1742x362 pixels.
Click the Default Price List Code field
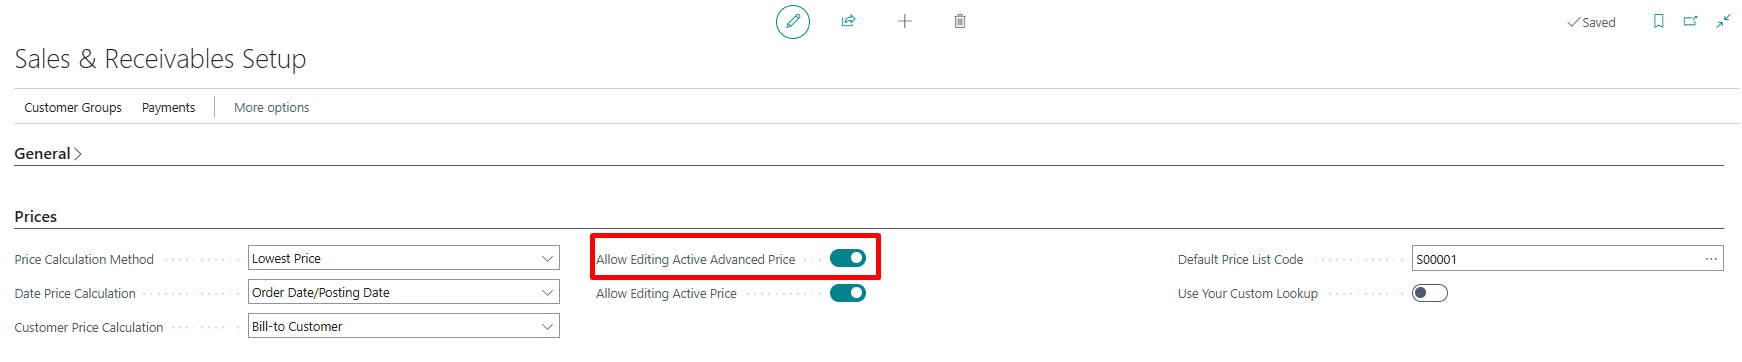coord(1568,259)
